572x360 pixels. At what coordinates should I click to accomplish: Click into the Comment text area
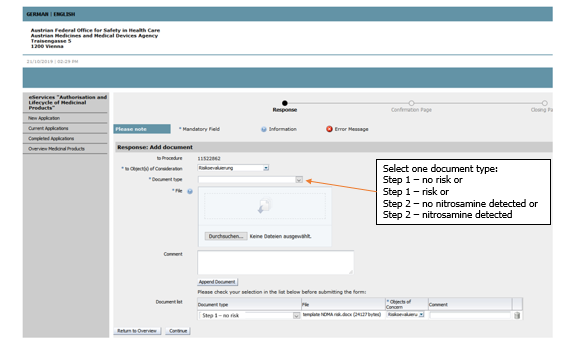pos(275,262)
